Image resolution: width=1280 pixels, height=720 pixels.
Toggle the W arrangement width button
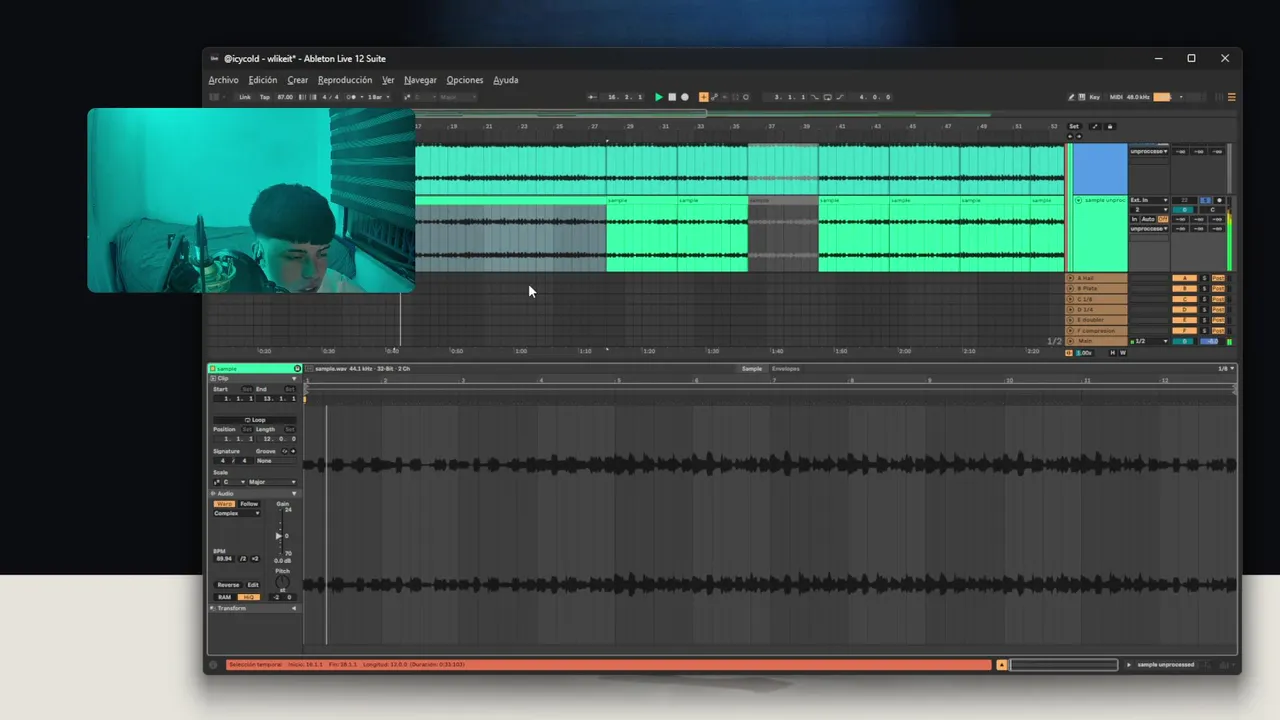point(1123,353)
